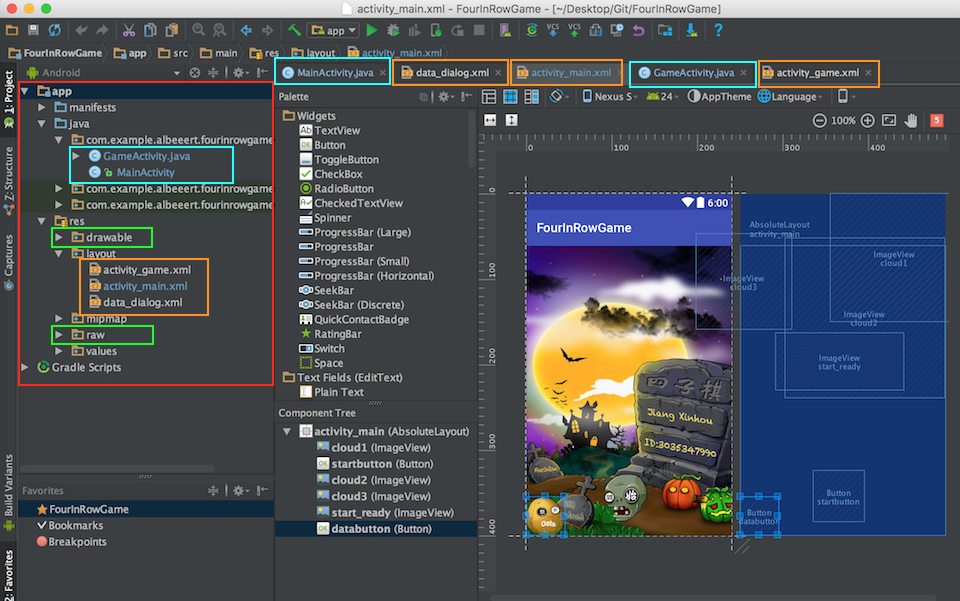Open the Nexus S device dropdown
960x601 pixels.
pyautogui.click(x=610, y=97)
